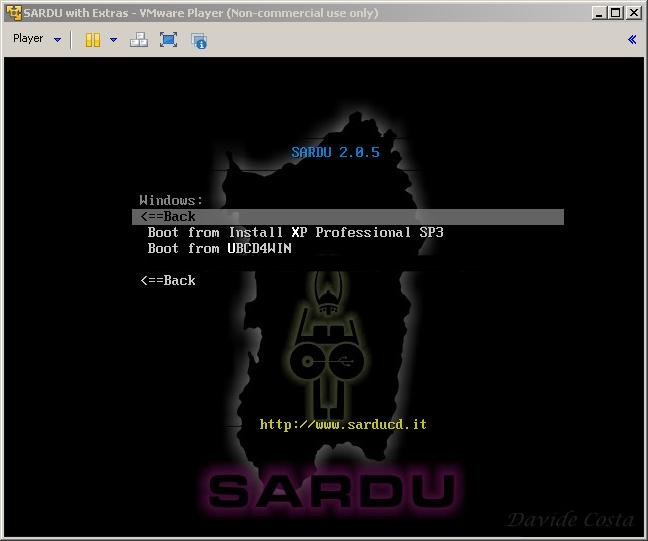Expand the Player dropdown arrow

click(x=57, y=40)
